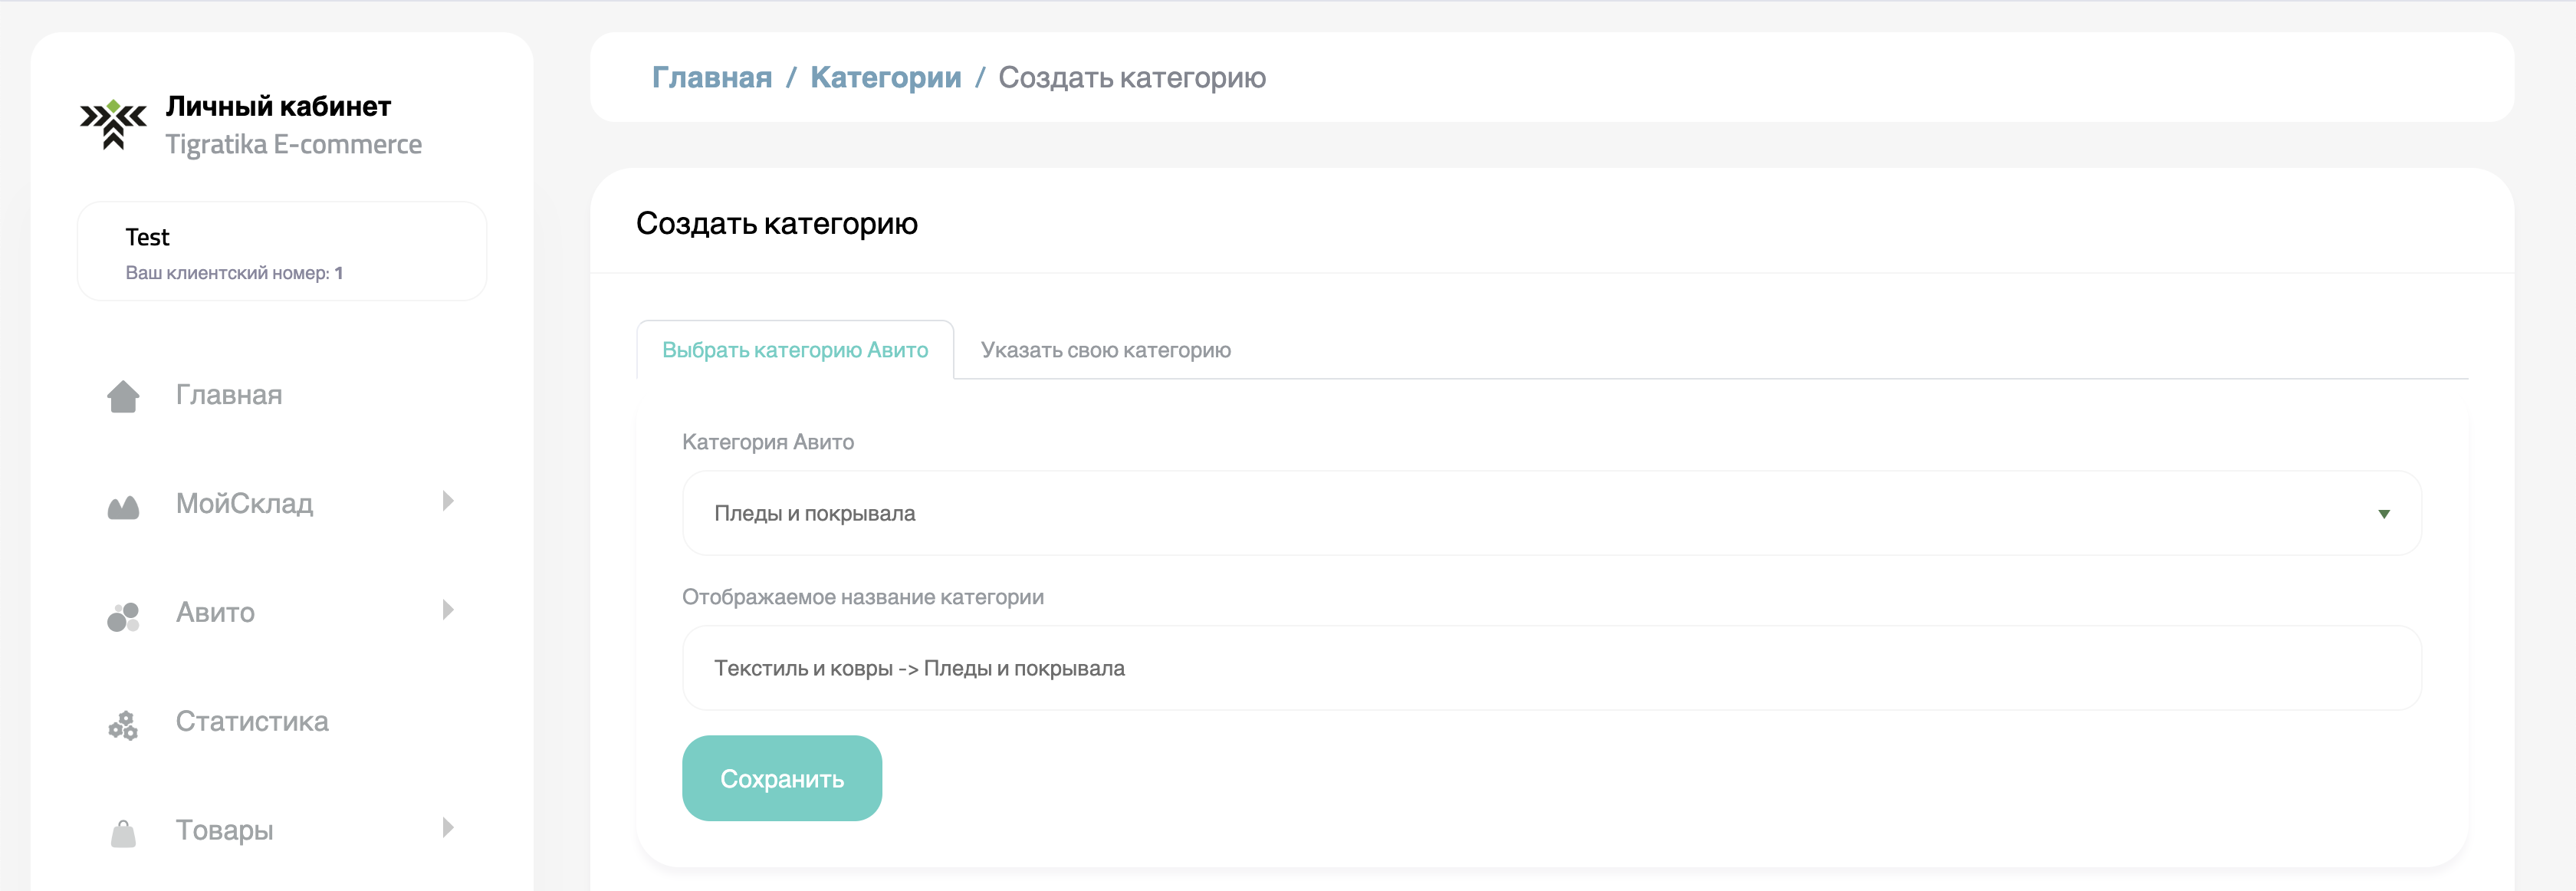Screen dimensions: 2576x891
Task: Open Статистика in sidebar menu
Action: [252, 721]
